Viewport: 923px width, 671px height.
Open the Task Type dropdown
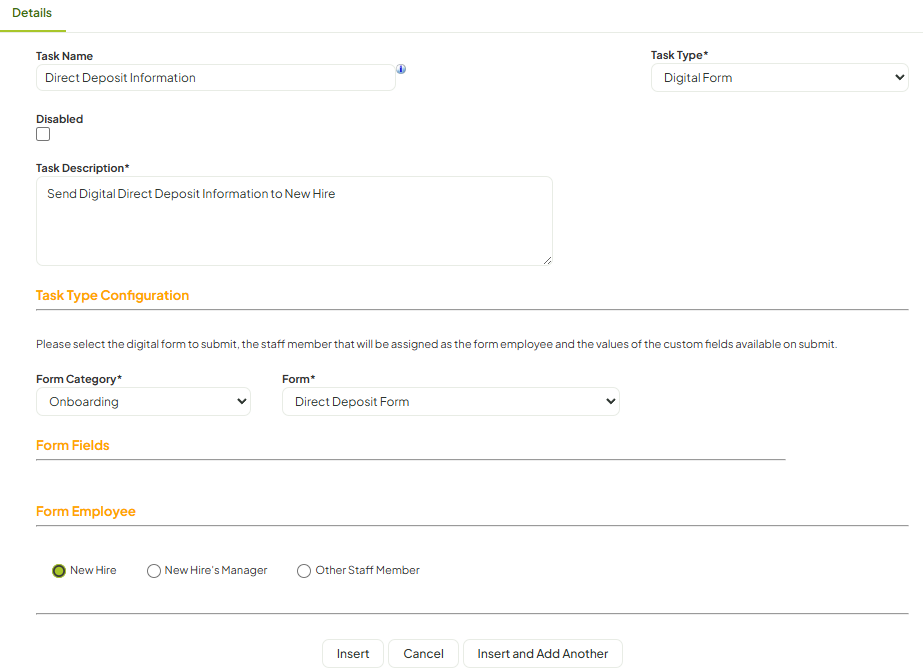pos(779,78)
